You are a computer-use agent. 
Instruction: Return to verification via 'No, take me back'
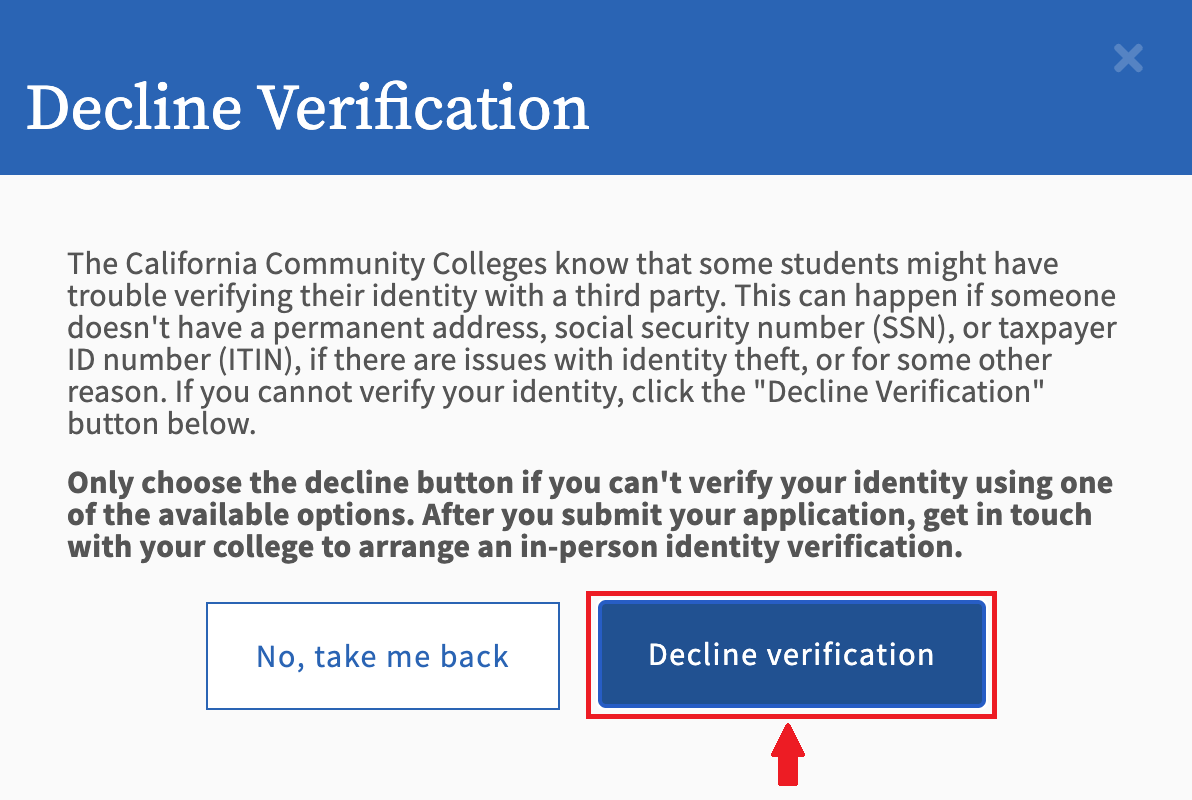[382, 655]
